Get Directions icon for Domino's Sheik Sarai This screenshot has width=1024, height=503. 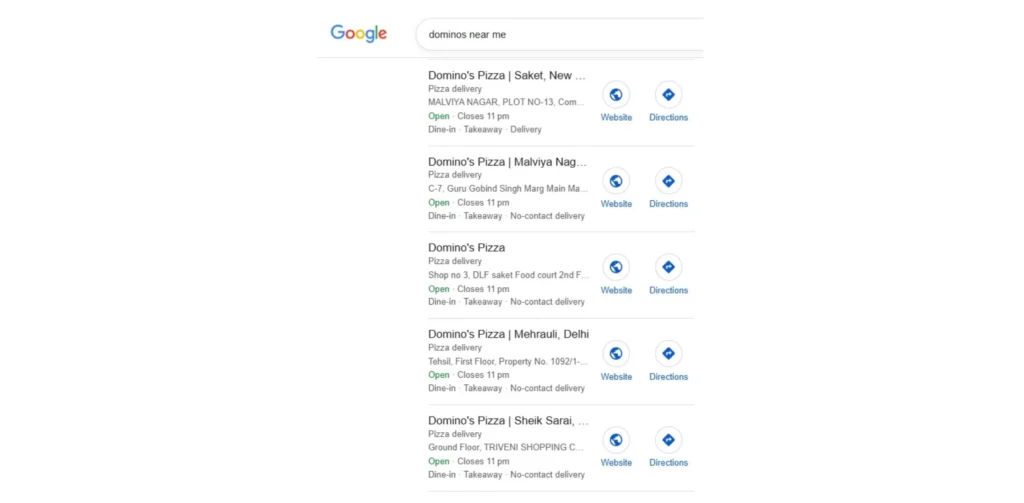668,440
